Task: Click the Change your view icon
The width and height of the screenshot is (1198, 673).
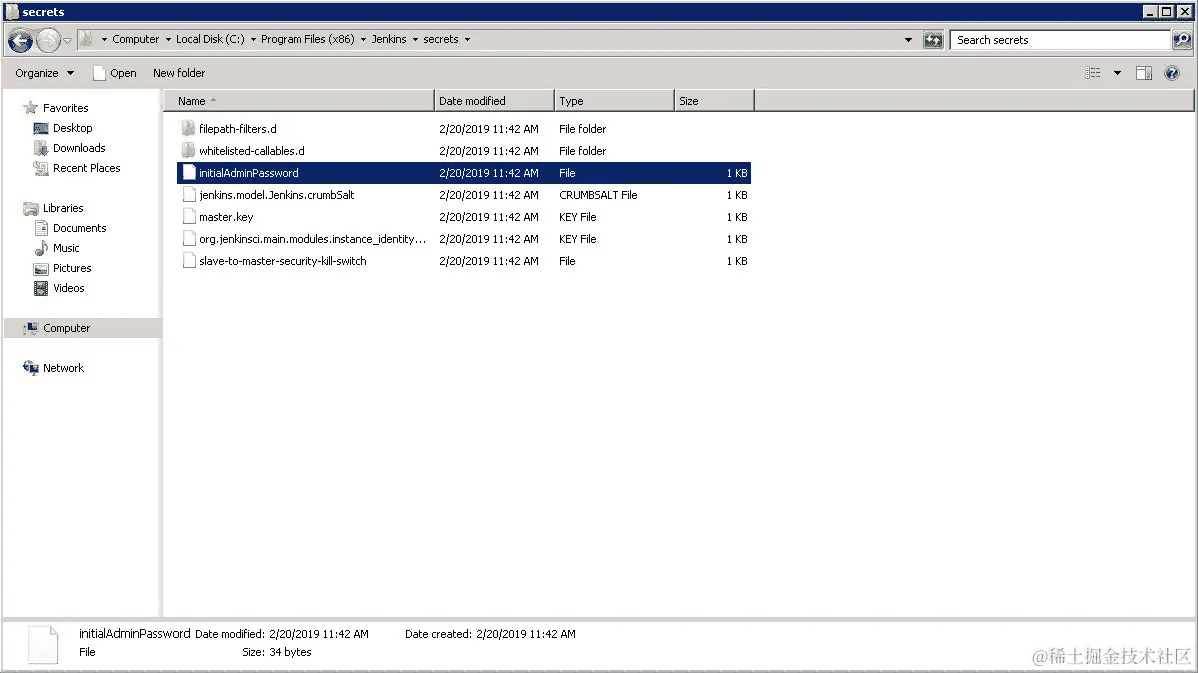Action: tap(1093, 73)
